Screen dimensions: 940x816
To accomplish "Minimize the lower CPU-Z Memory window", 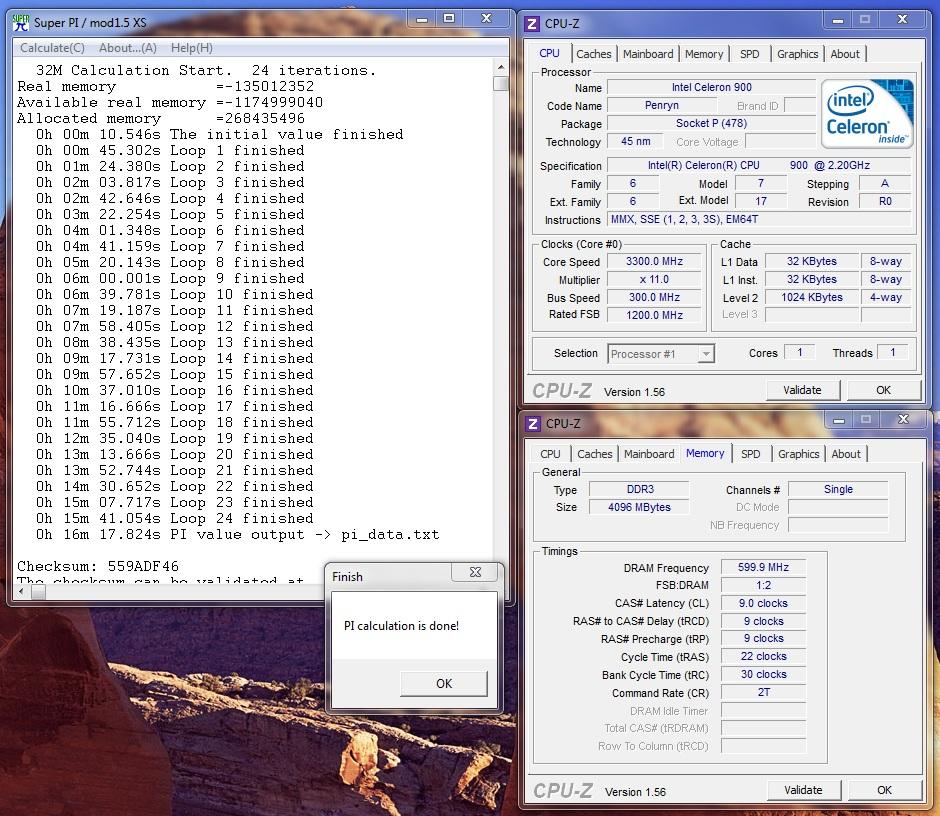I will [839, 420].
